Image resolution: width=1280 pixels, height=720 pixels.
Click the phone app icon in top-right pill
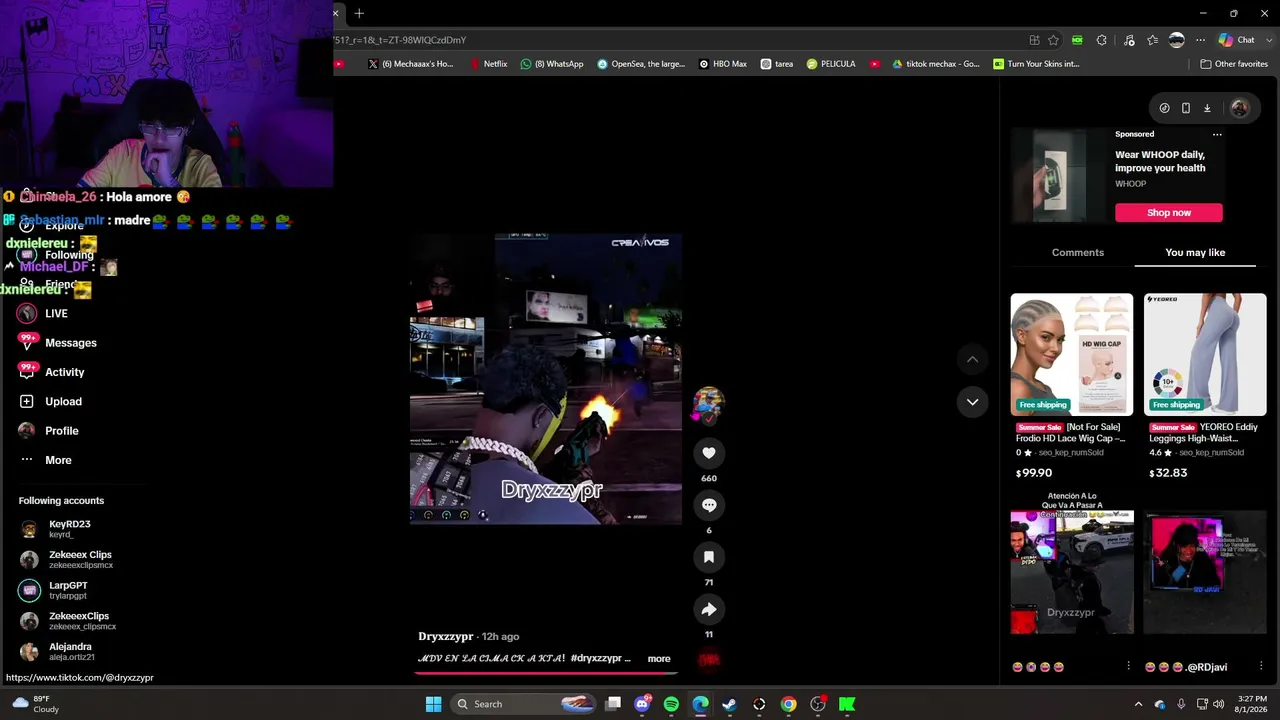[1186, 108]
